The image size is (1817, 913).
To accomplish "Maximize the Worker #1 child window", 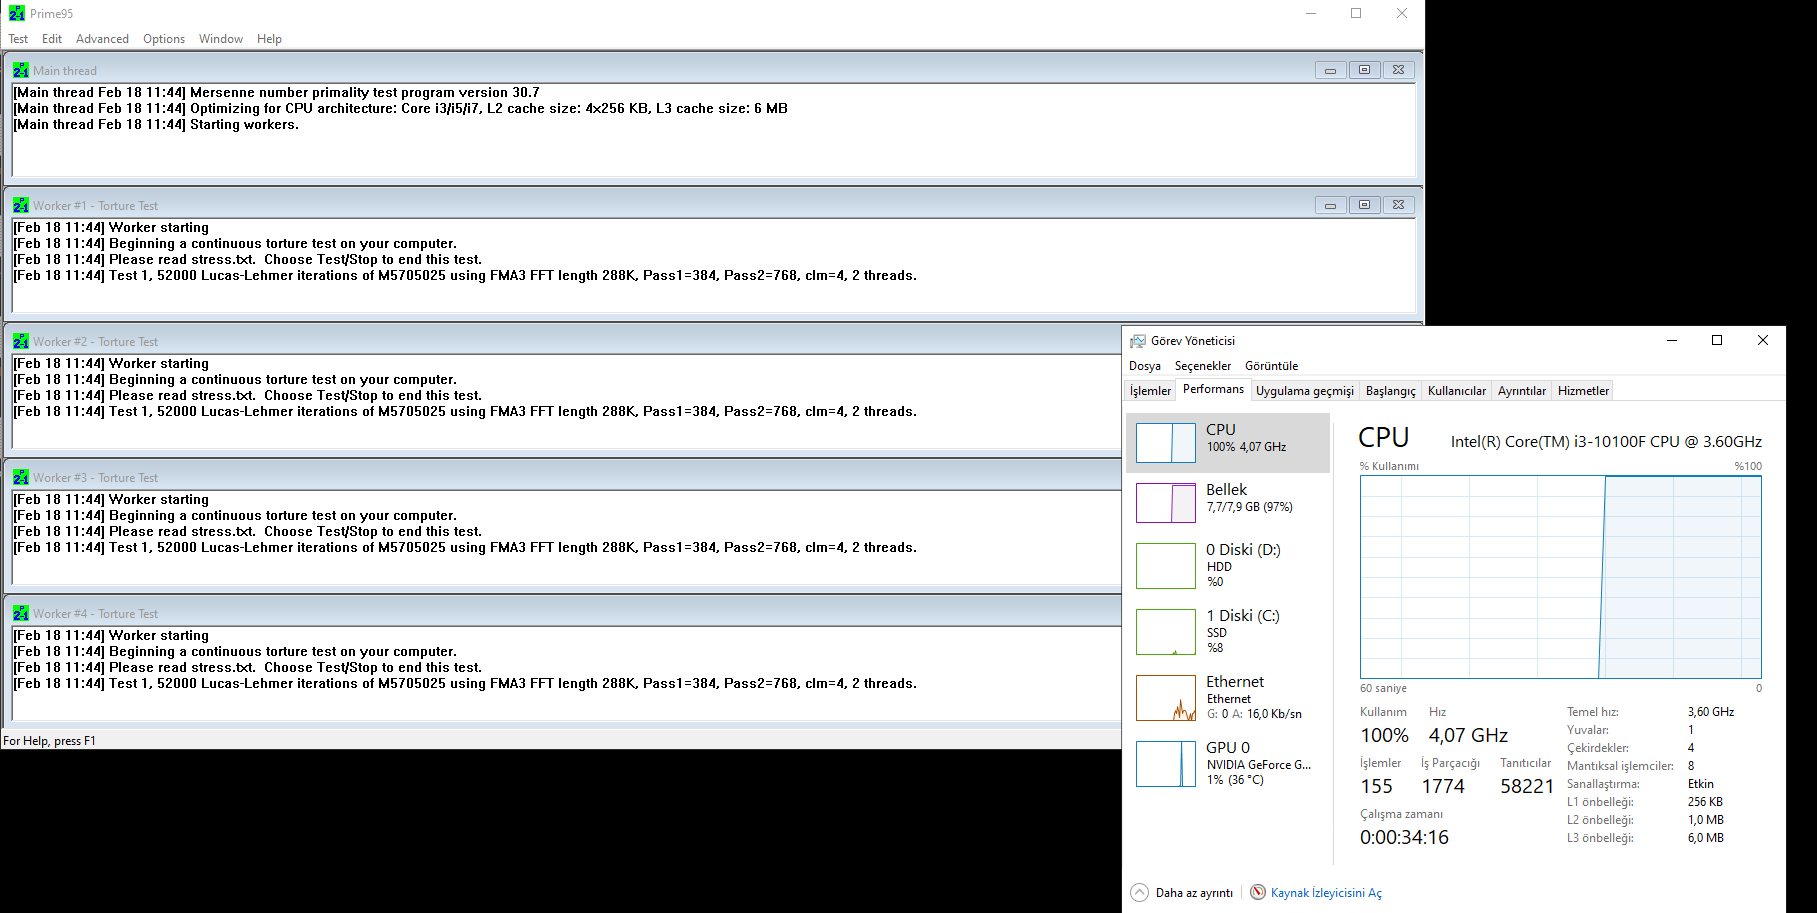I will (x=1364, y=205).
